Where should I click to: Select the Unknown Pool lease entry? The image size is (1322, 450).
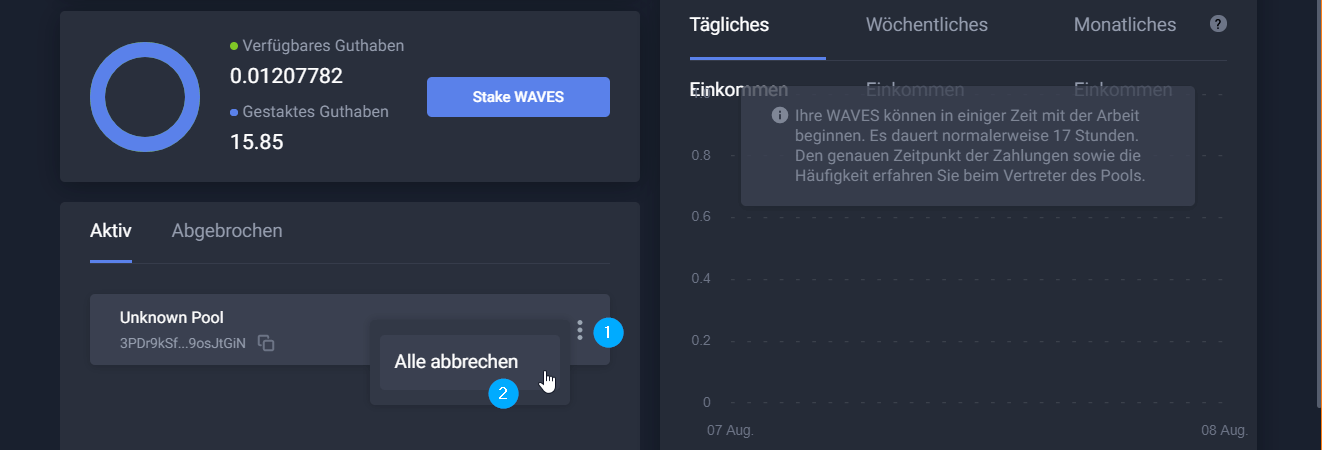click(x=350, y=330)
